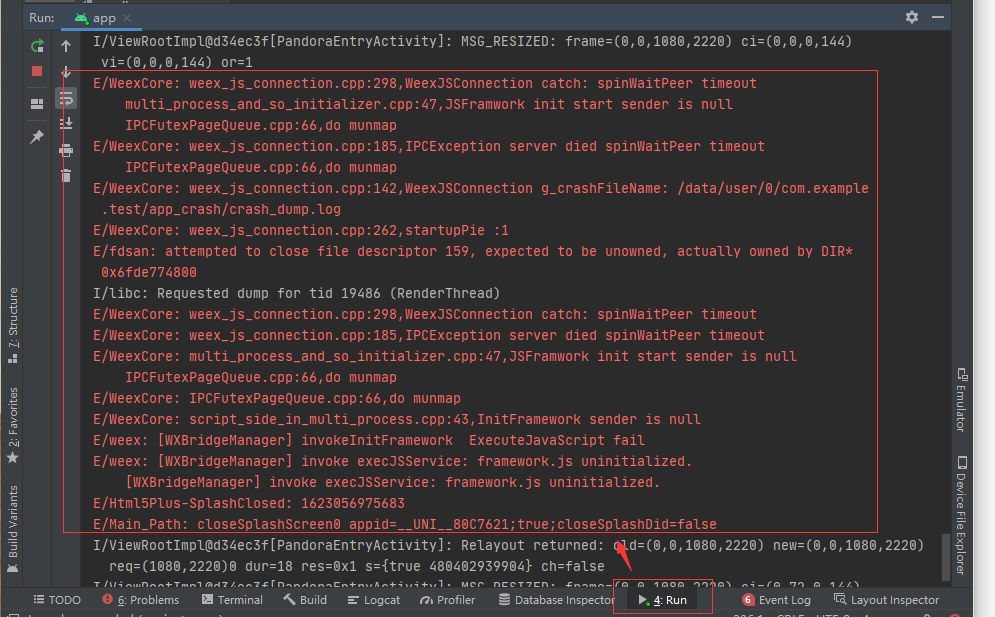Open the Build Variants panel
The height and width of the screenshot is (617, 995).
click(x=13, y=520)
